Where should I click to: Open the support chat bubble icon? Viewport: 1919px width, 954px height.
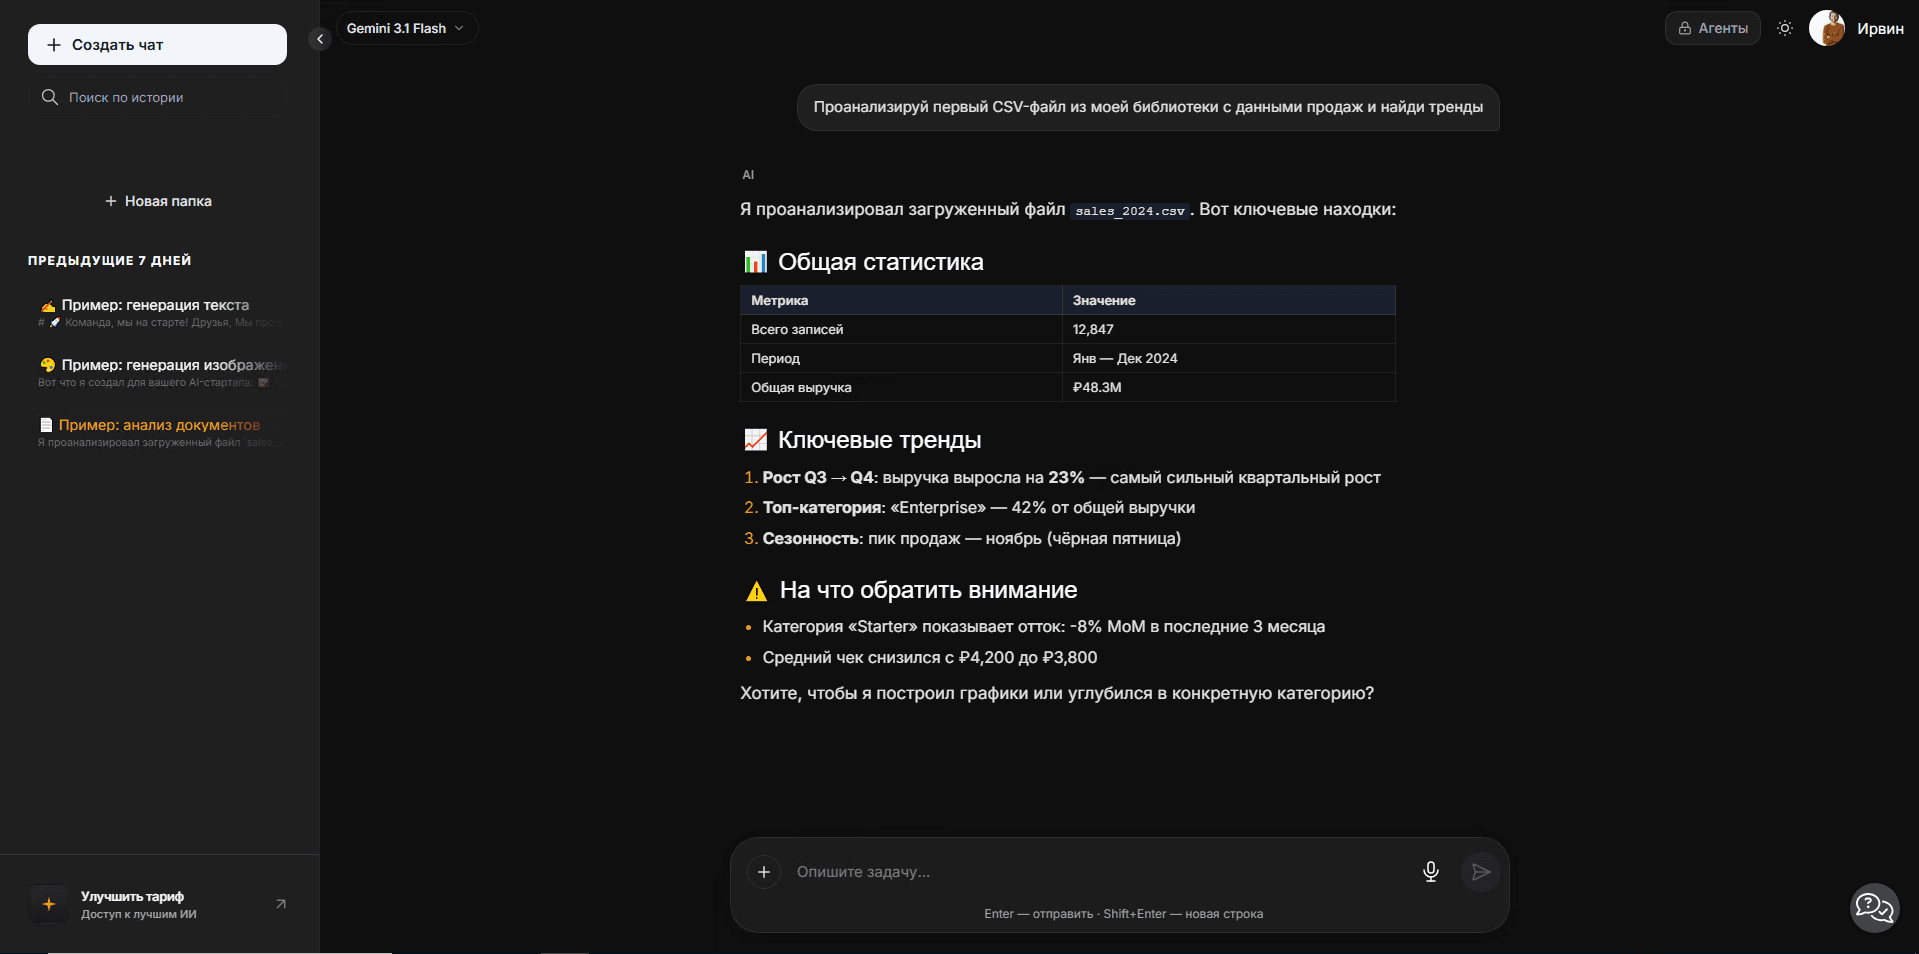coord(1874,908)
